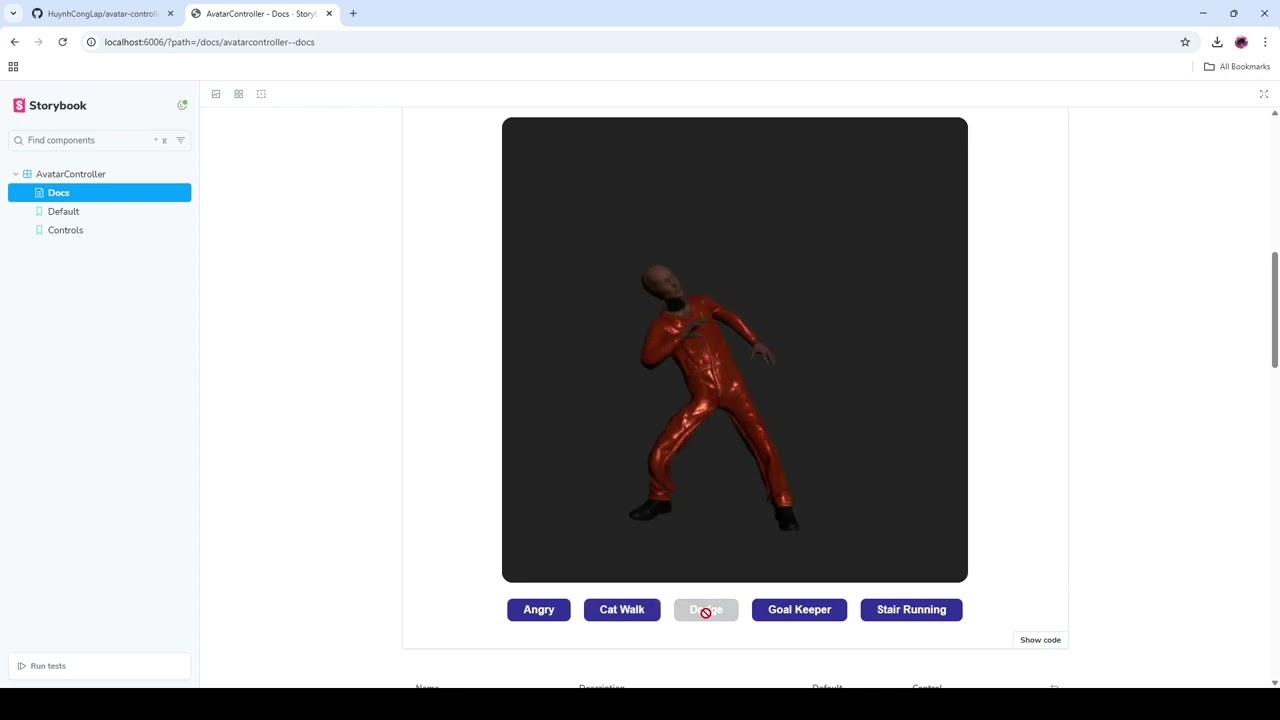Toggle the outline toolbar icon
The width and height of the screenshot is (1280, 720).
point(261,94)
